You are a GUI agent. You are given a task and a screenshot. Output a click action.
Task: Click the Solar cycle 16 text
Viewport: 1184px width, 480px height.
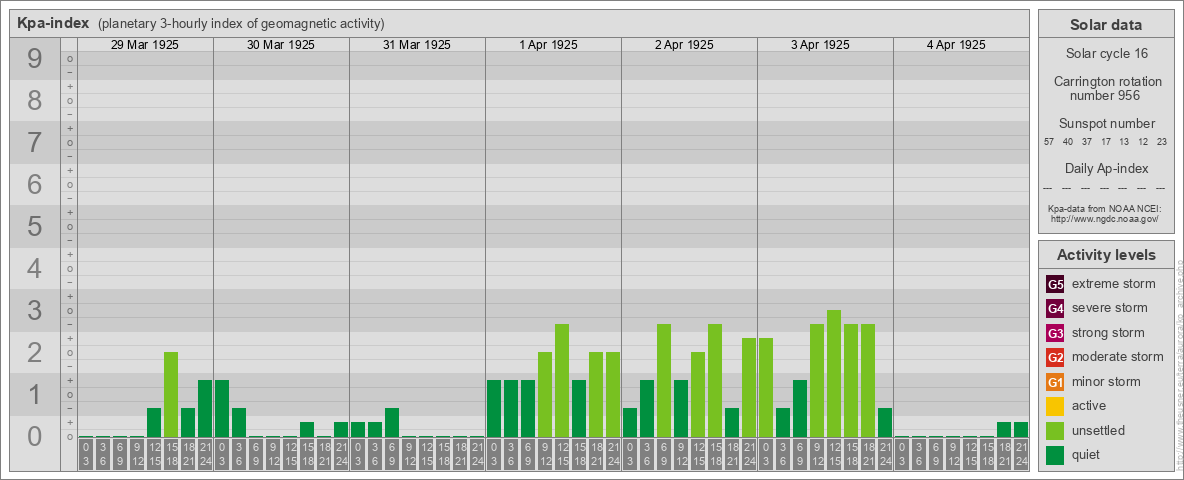1106,54
